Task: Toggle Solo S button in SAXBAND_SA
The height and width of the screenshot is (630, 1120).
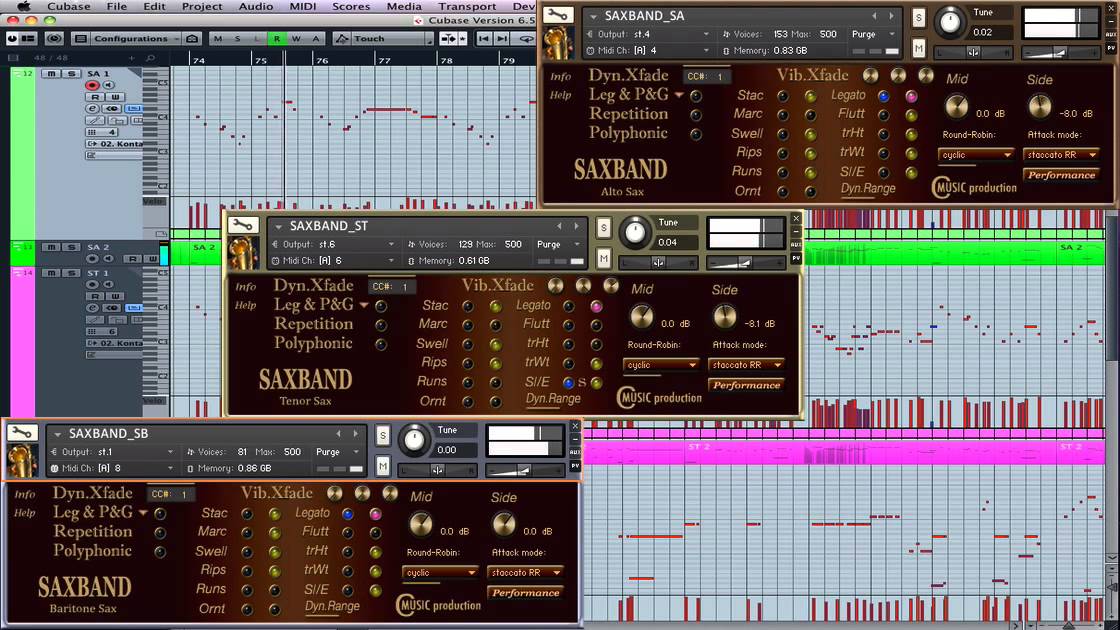Action: pos(919,19)
